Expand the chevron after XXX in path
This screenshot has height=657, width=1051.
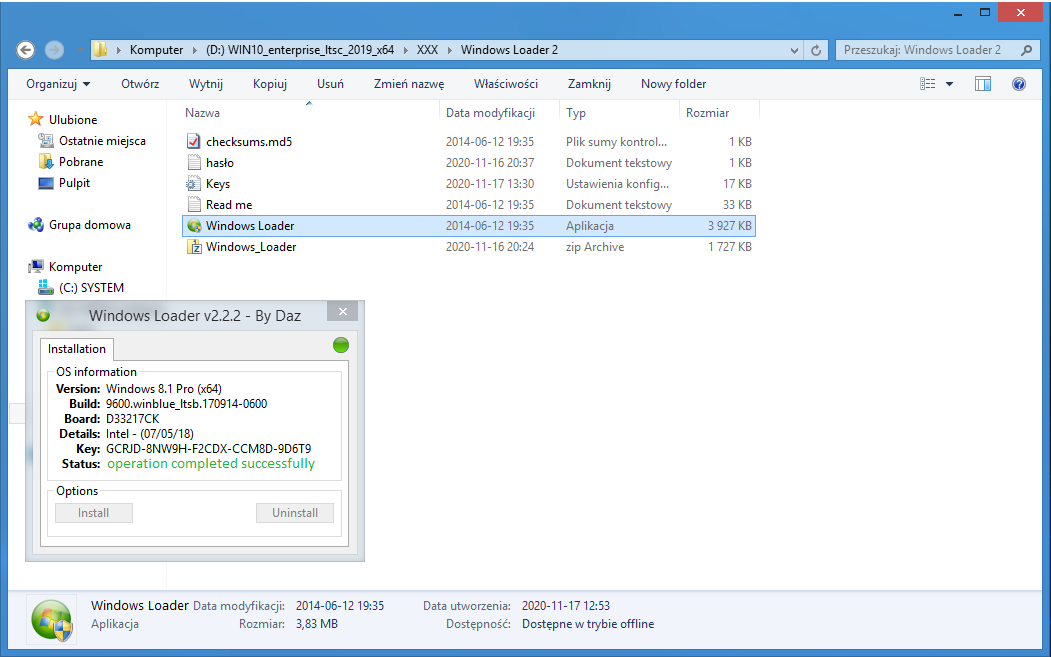(x=449, y=50)
